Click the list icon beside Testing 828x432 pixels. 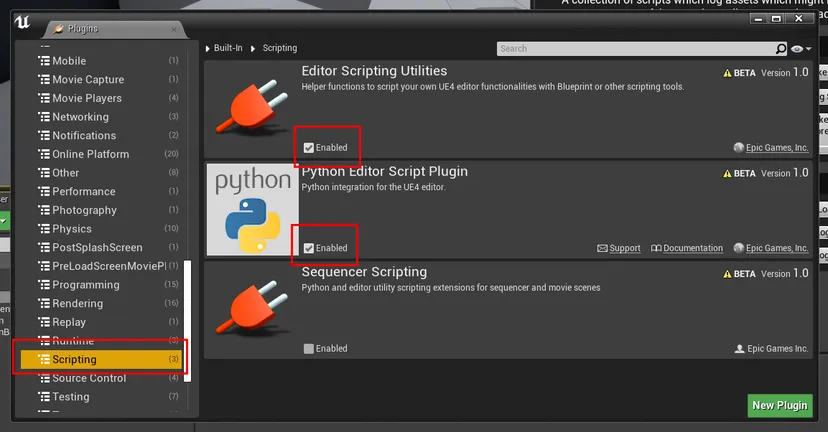pyautogui.click(x=44, y=397)
